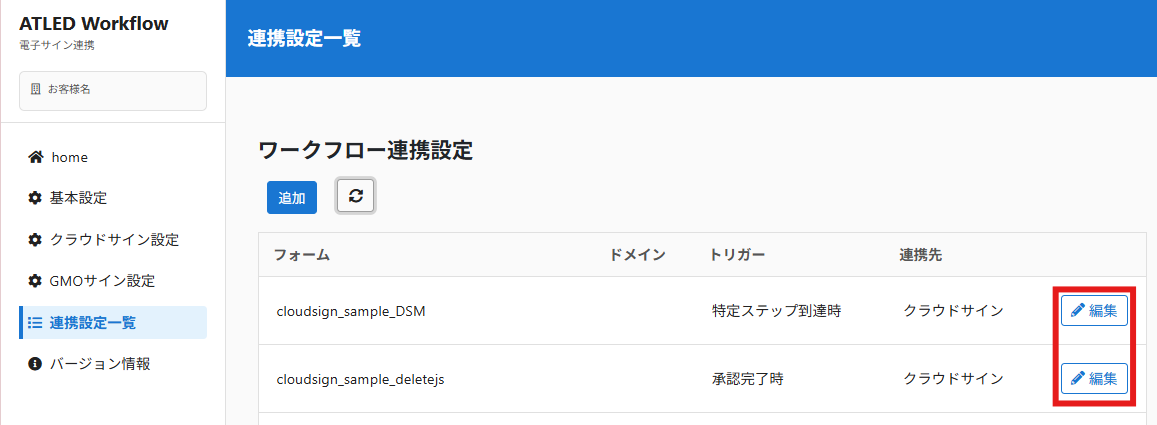Click 編集 for cloudsign_sample_deletejs row
1157x425 pixels.
[1094, 379]
